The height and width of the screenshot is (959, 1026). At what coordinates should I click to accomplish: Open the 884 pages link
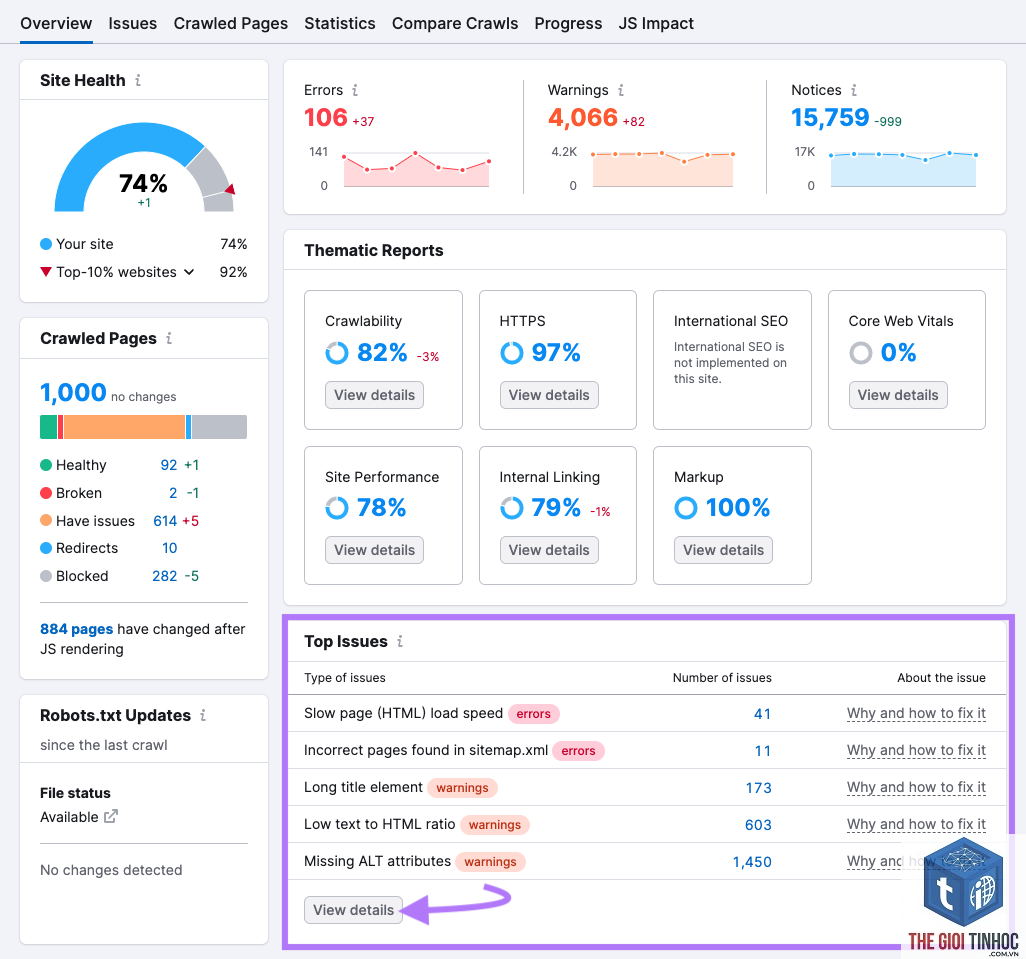click(x=77, y=629)
